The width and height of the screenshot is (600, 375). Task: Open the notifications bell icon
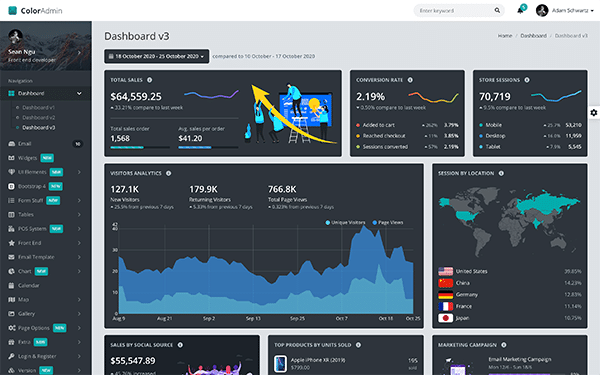coord(520,11)
